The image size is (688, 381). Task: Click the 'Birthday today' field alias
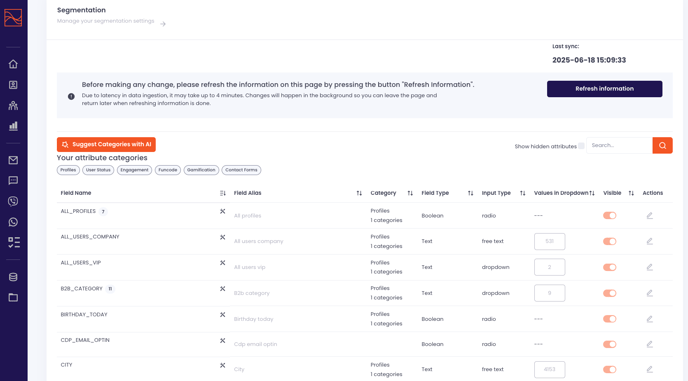[254, 319]
